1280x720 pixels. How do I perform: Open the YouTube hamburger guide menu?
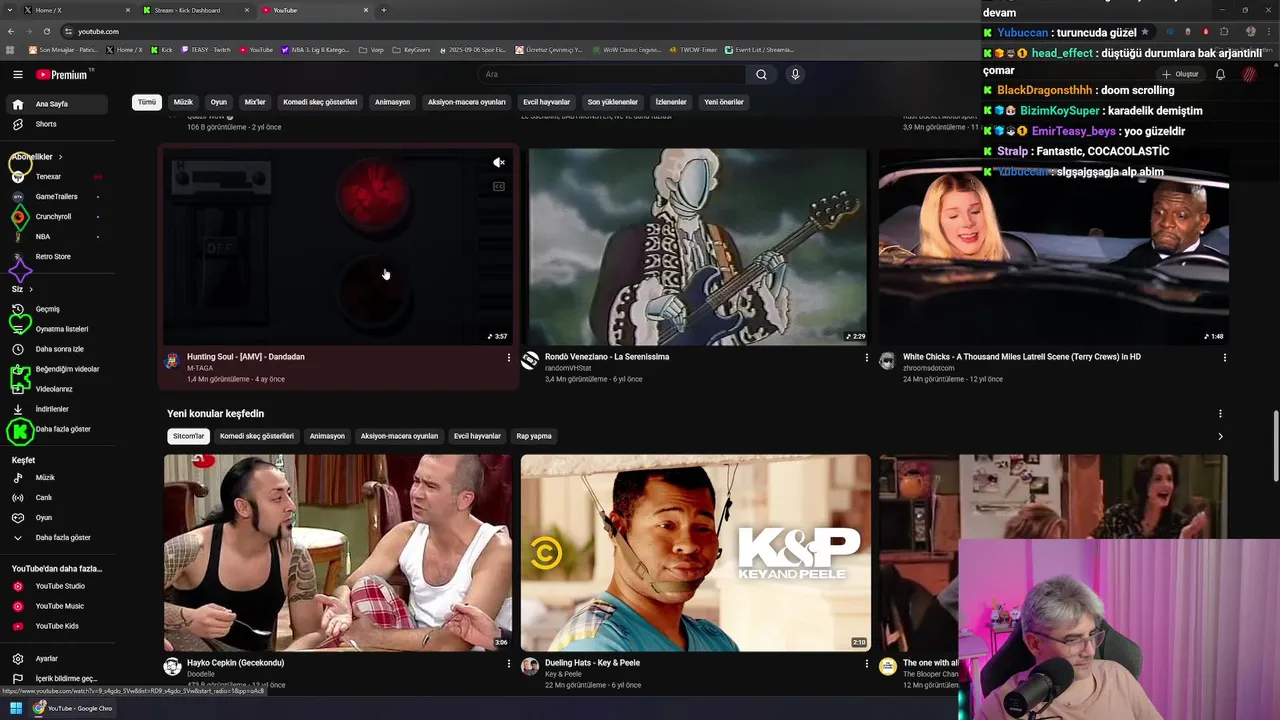pos(18,74)
